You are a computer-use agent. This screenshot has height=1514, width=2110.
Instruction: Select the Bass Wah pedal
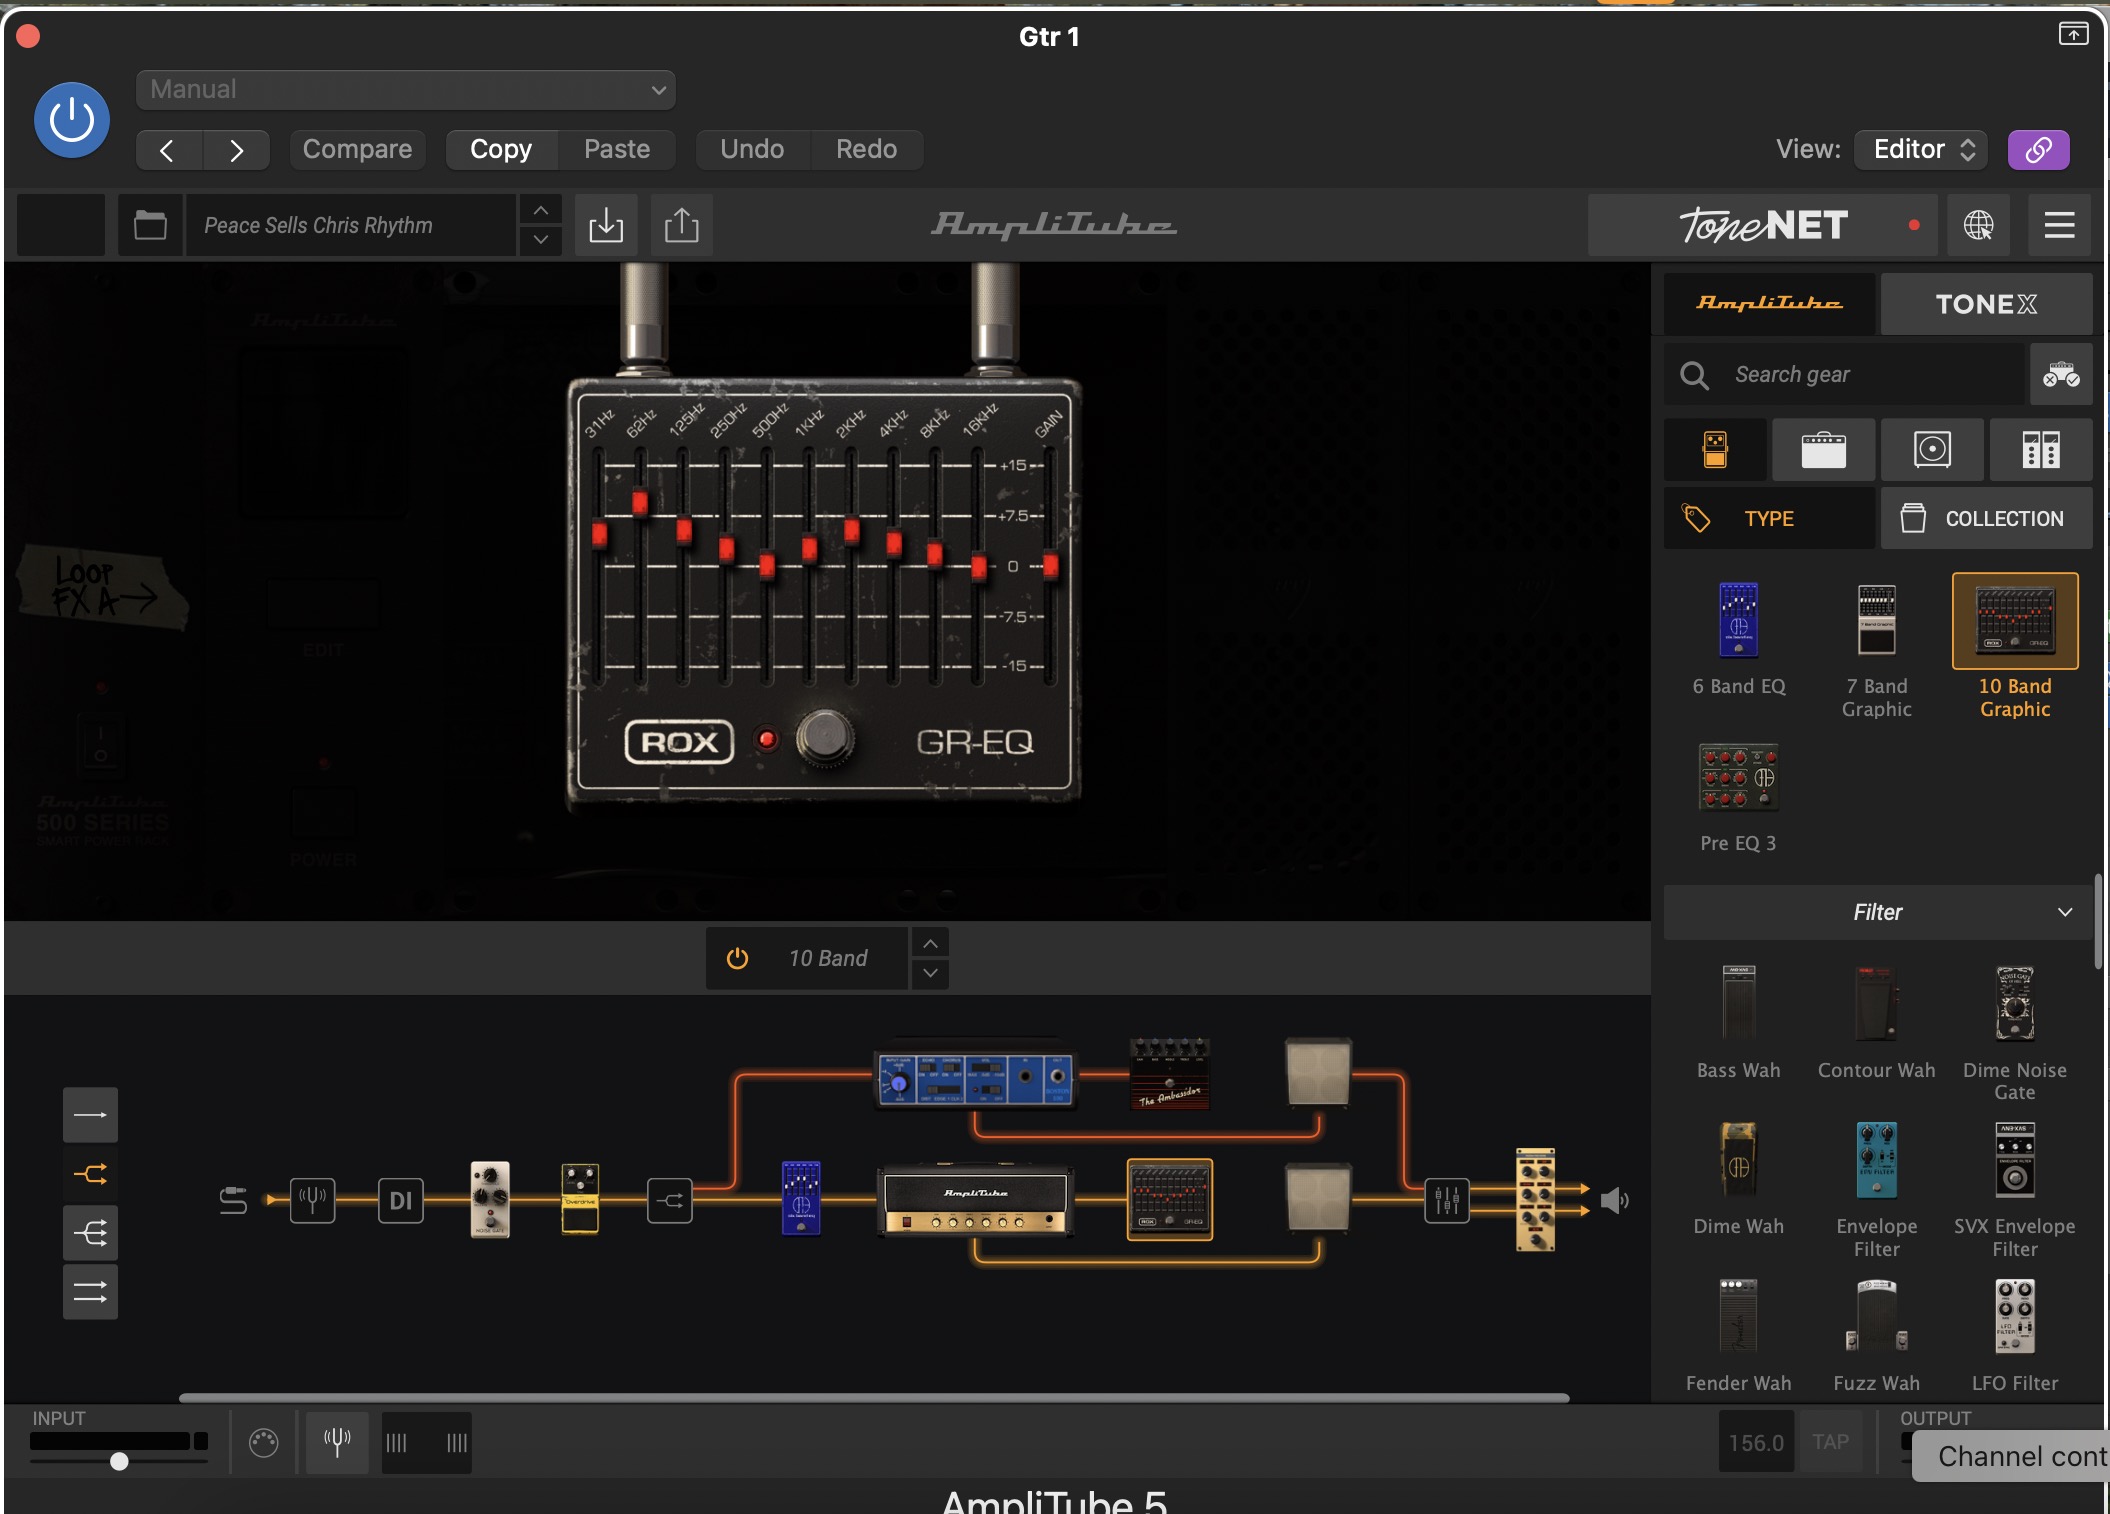point(1739,1004)
